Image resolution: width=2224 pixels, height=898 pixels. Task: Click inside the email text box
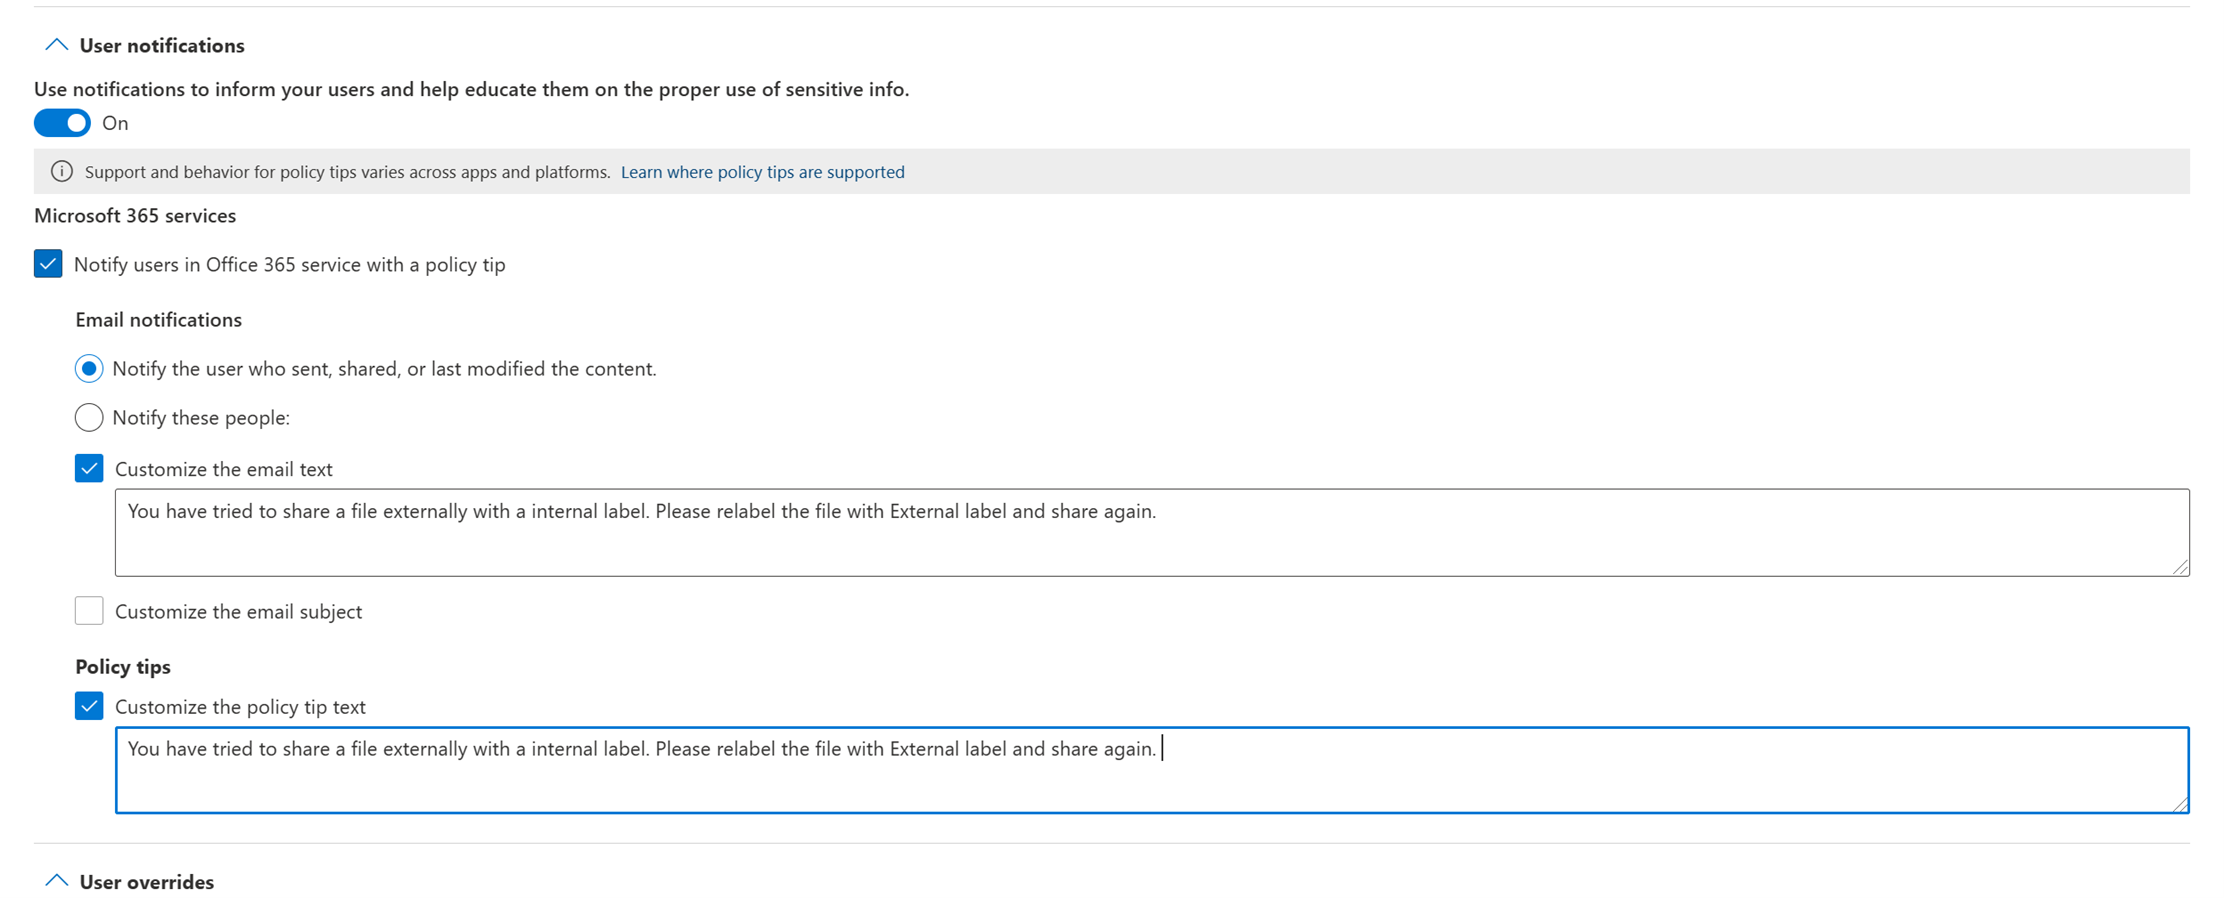click(x=1152, y=532)
